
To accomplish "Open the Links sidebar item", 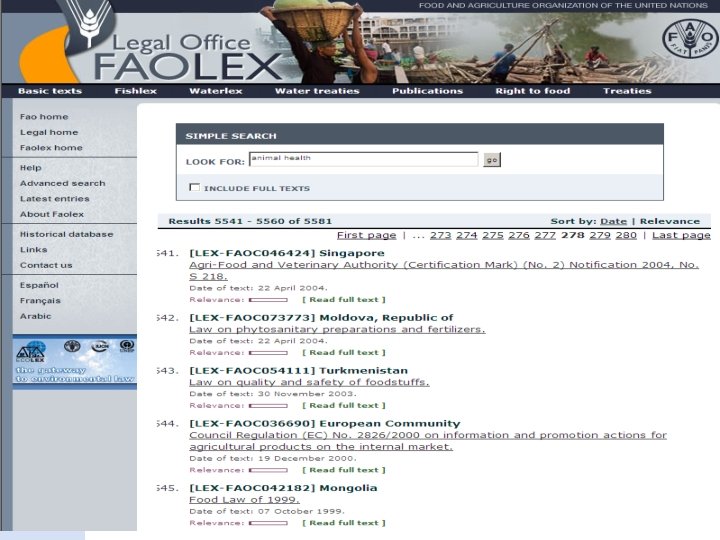I will [34, 250].
